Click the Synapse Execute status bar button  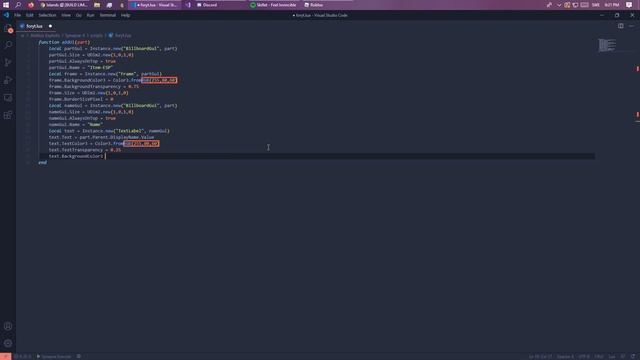[x=53, y=356]
